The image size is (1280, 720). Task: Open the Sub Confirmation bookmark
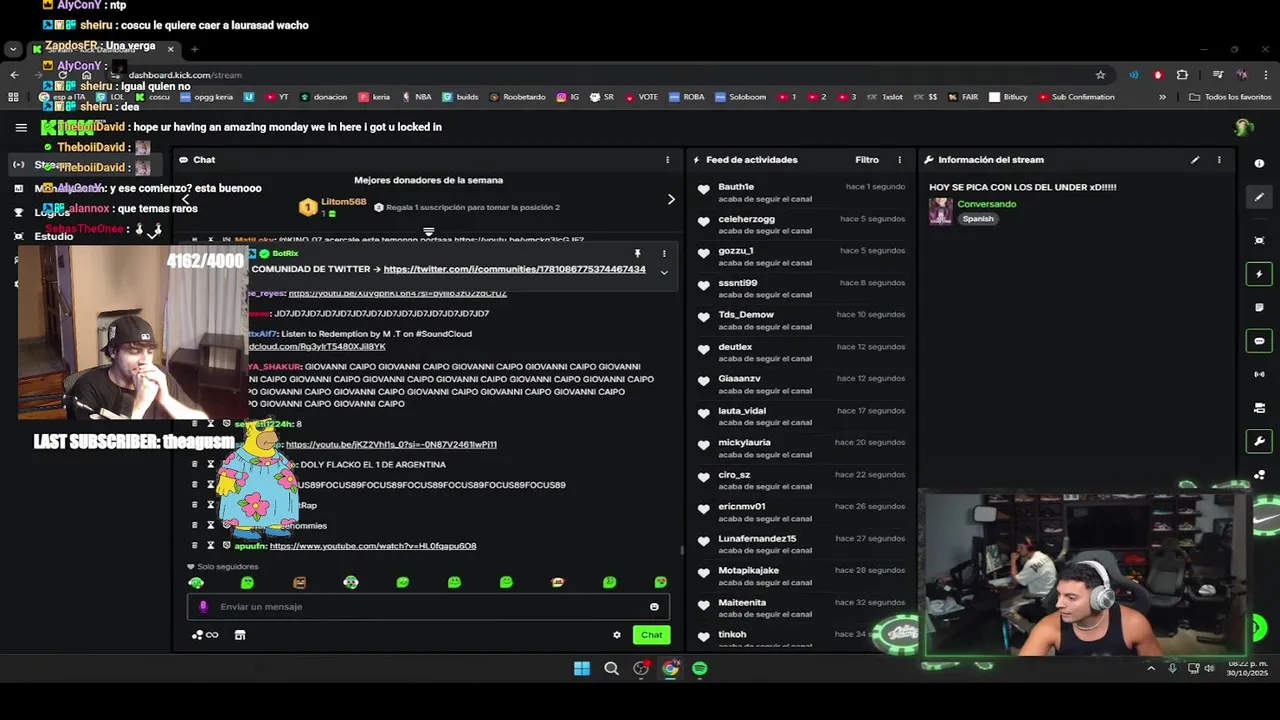tap(1076, 97)
